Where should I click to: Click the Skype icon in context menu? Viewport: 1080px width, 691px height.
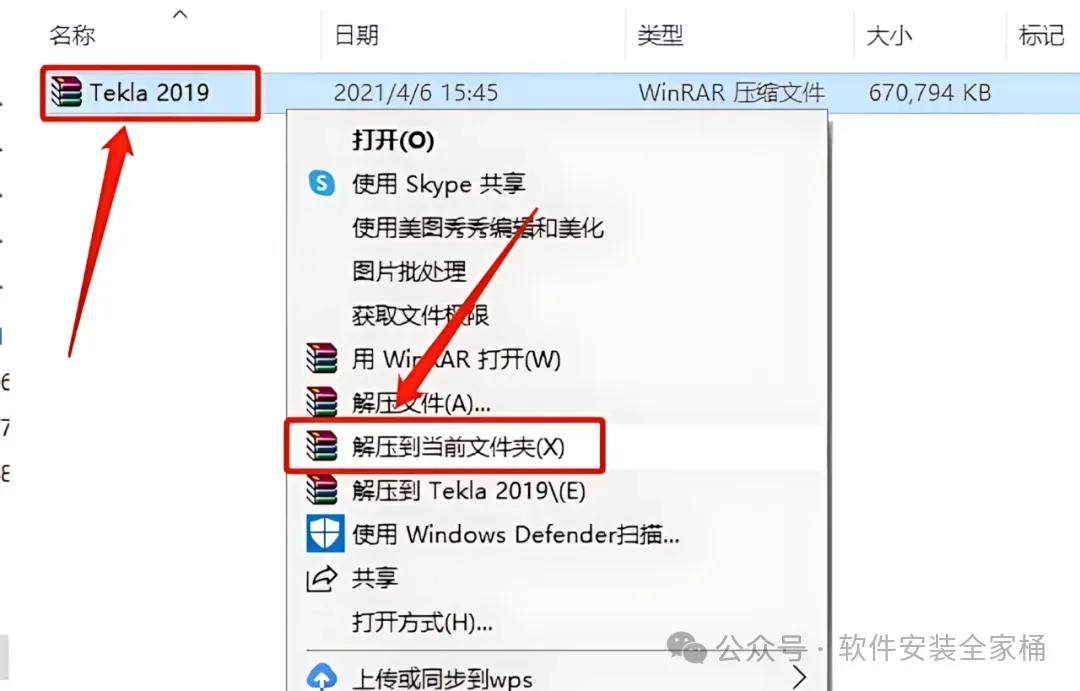coord(322,183)
